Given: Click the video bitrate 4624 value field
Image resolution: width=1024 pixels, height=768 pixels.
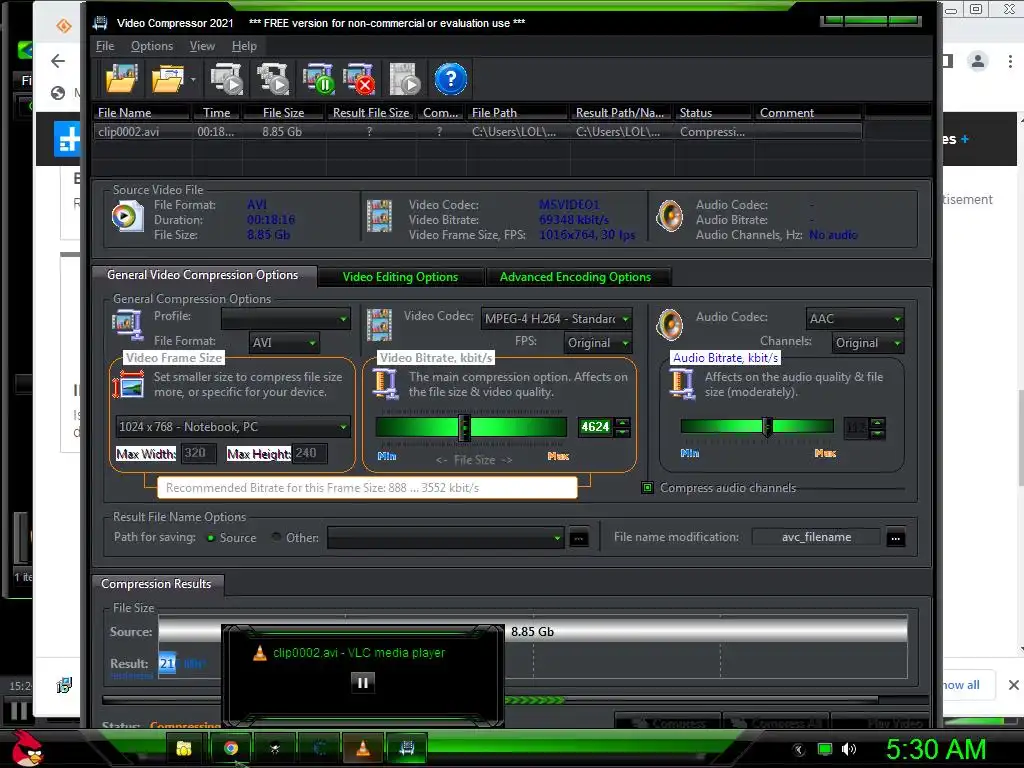Looking at the screenshot, I should click(595, 427).
